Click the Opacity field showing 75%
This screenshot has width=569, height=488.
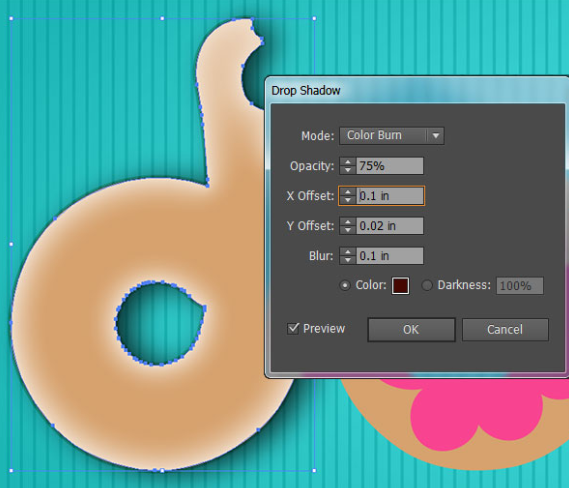390,166
